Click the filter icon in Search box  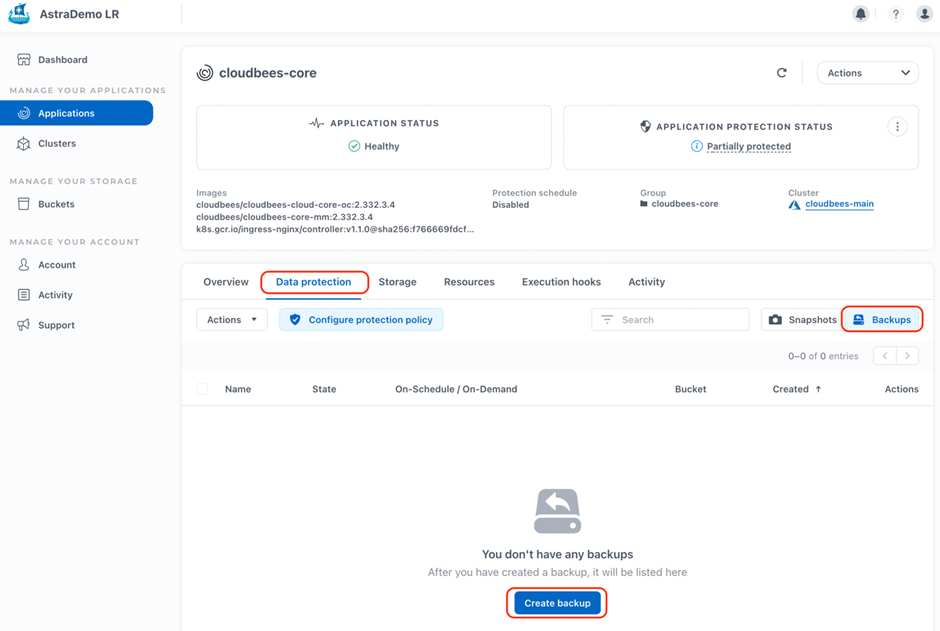click(x=607, y=319)
